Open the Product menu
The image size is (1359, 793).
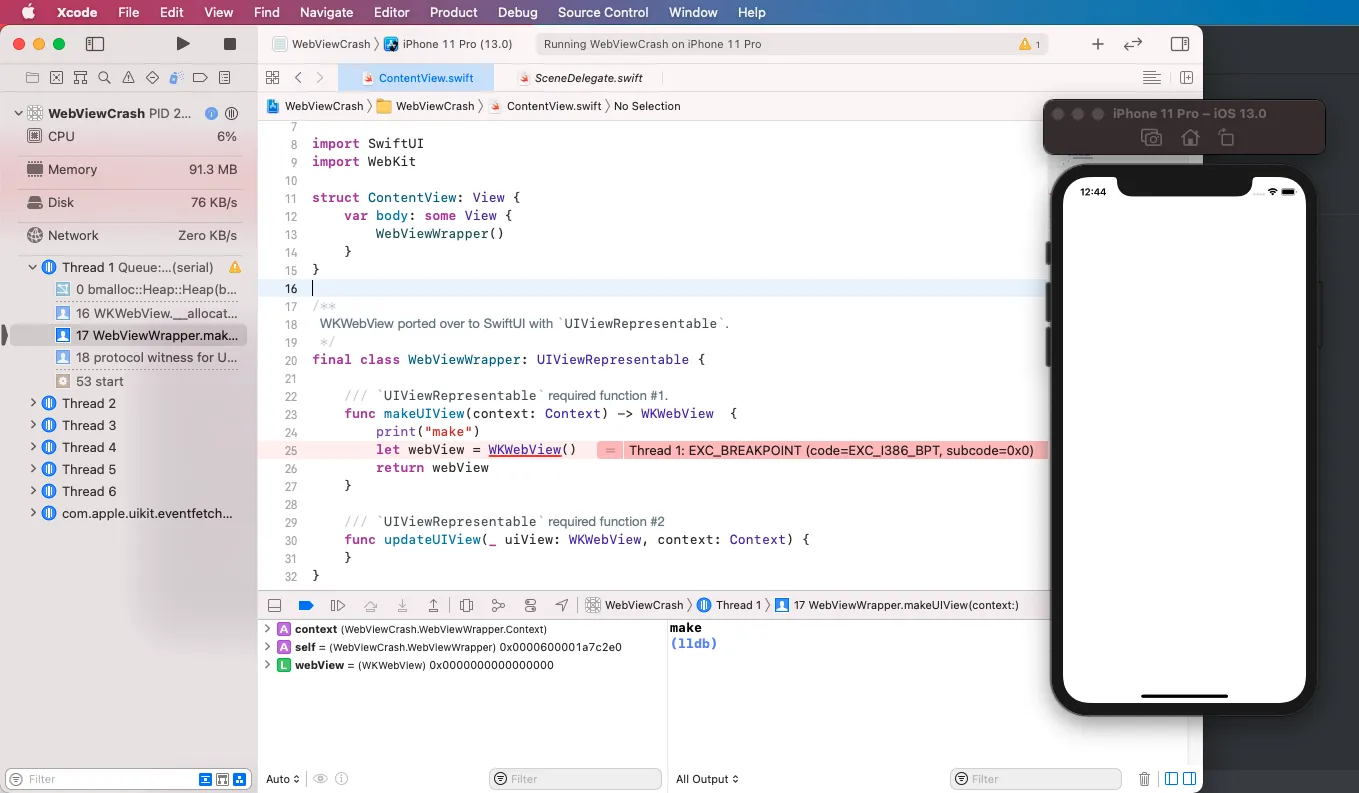coord(454,12)
